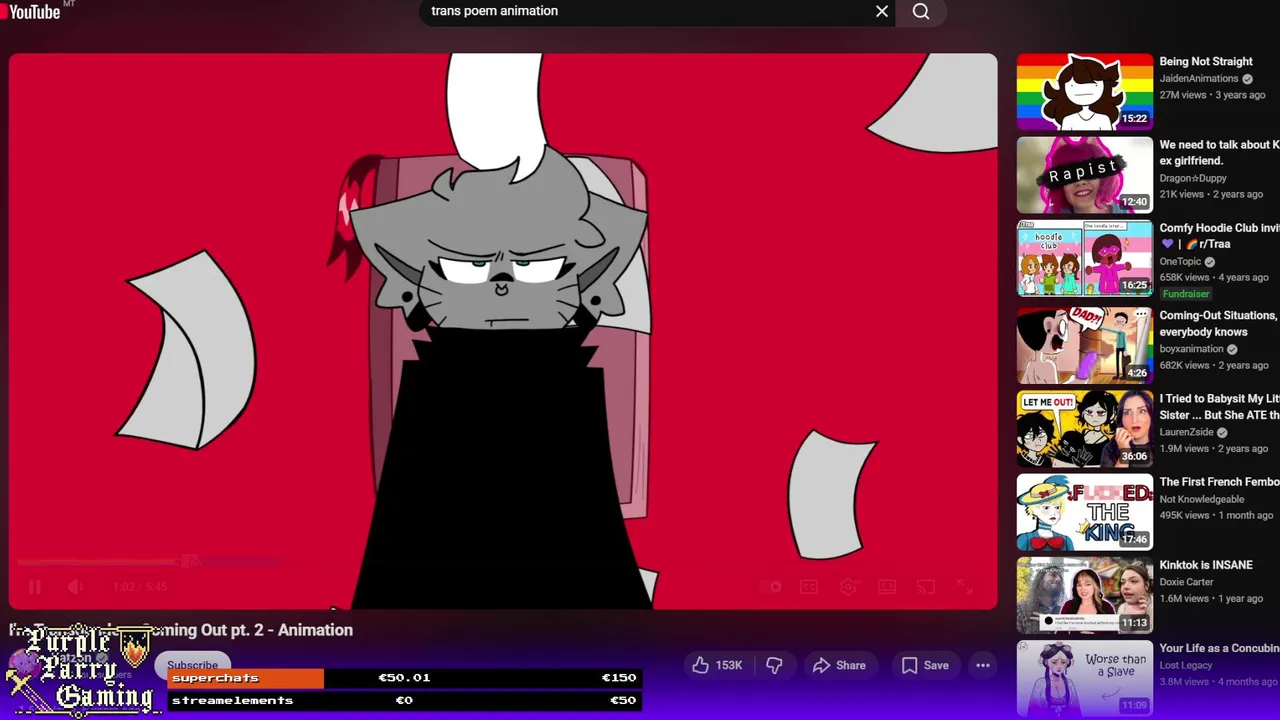This screenshot has width=1280, height=720.
Task: Visit the Lost Legacy channel name
Action: (x=1187, y=665)
